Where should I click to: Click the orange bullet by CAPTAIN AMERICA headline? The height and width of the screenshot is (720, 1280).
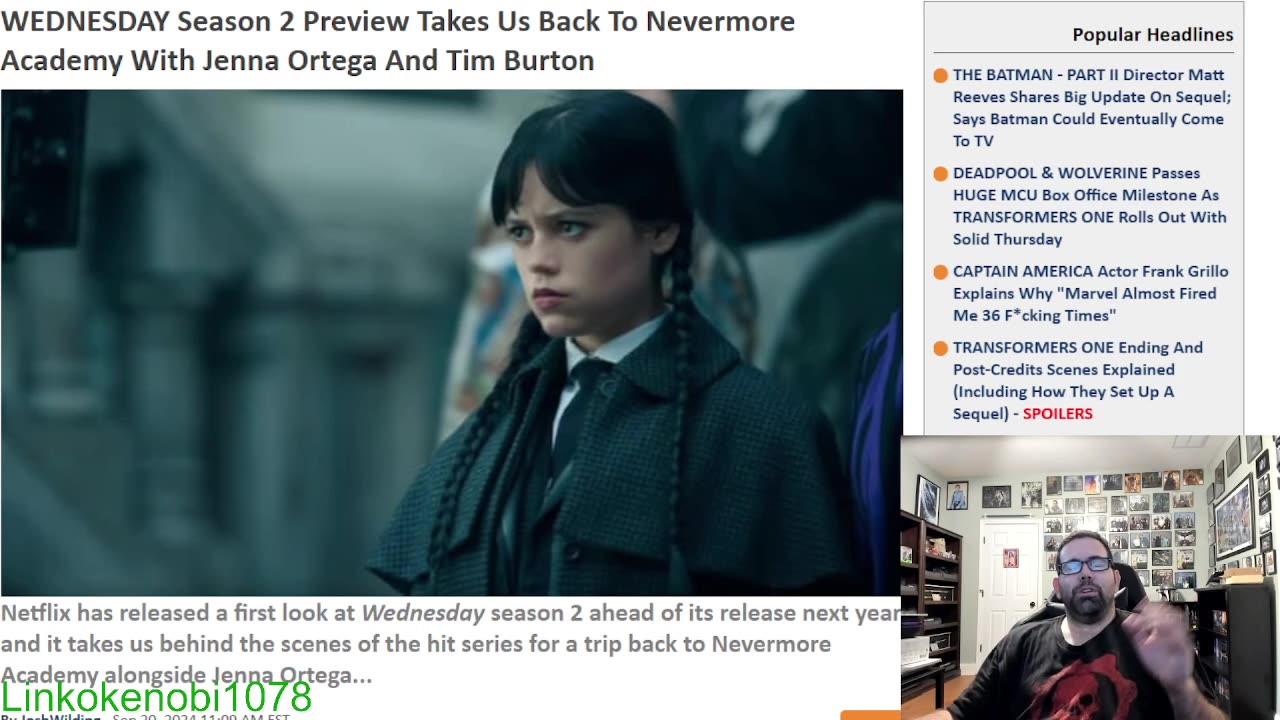(x=940, y=272)
